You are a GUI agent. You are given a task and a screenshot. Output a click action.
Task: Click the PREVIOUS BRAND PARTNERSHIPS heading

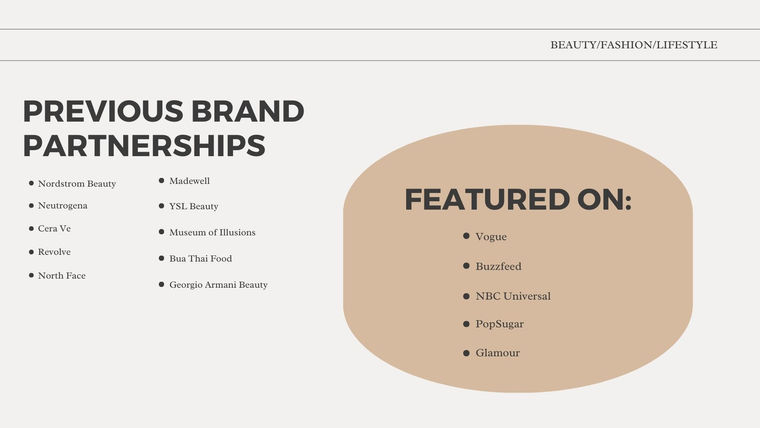(x=163, y=128)
